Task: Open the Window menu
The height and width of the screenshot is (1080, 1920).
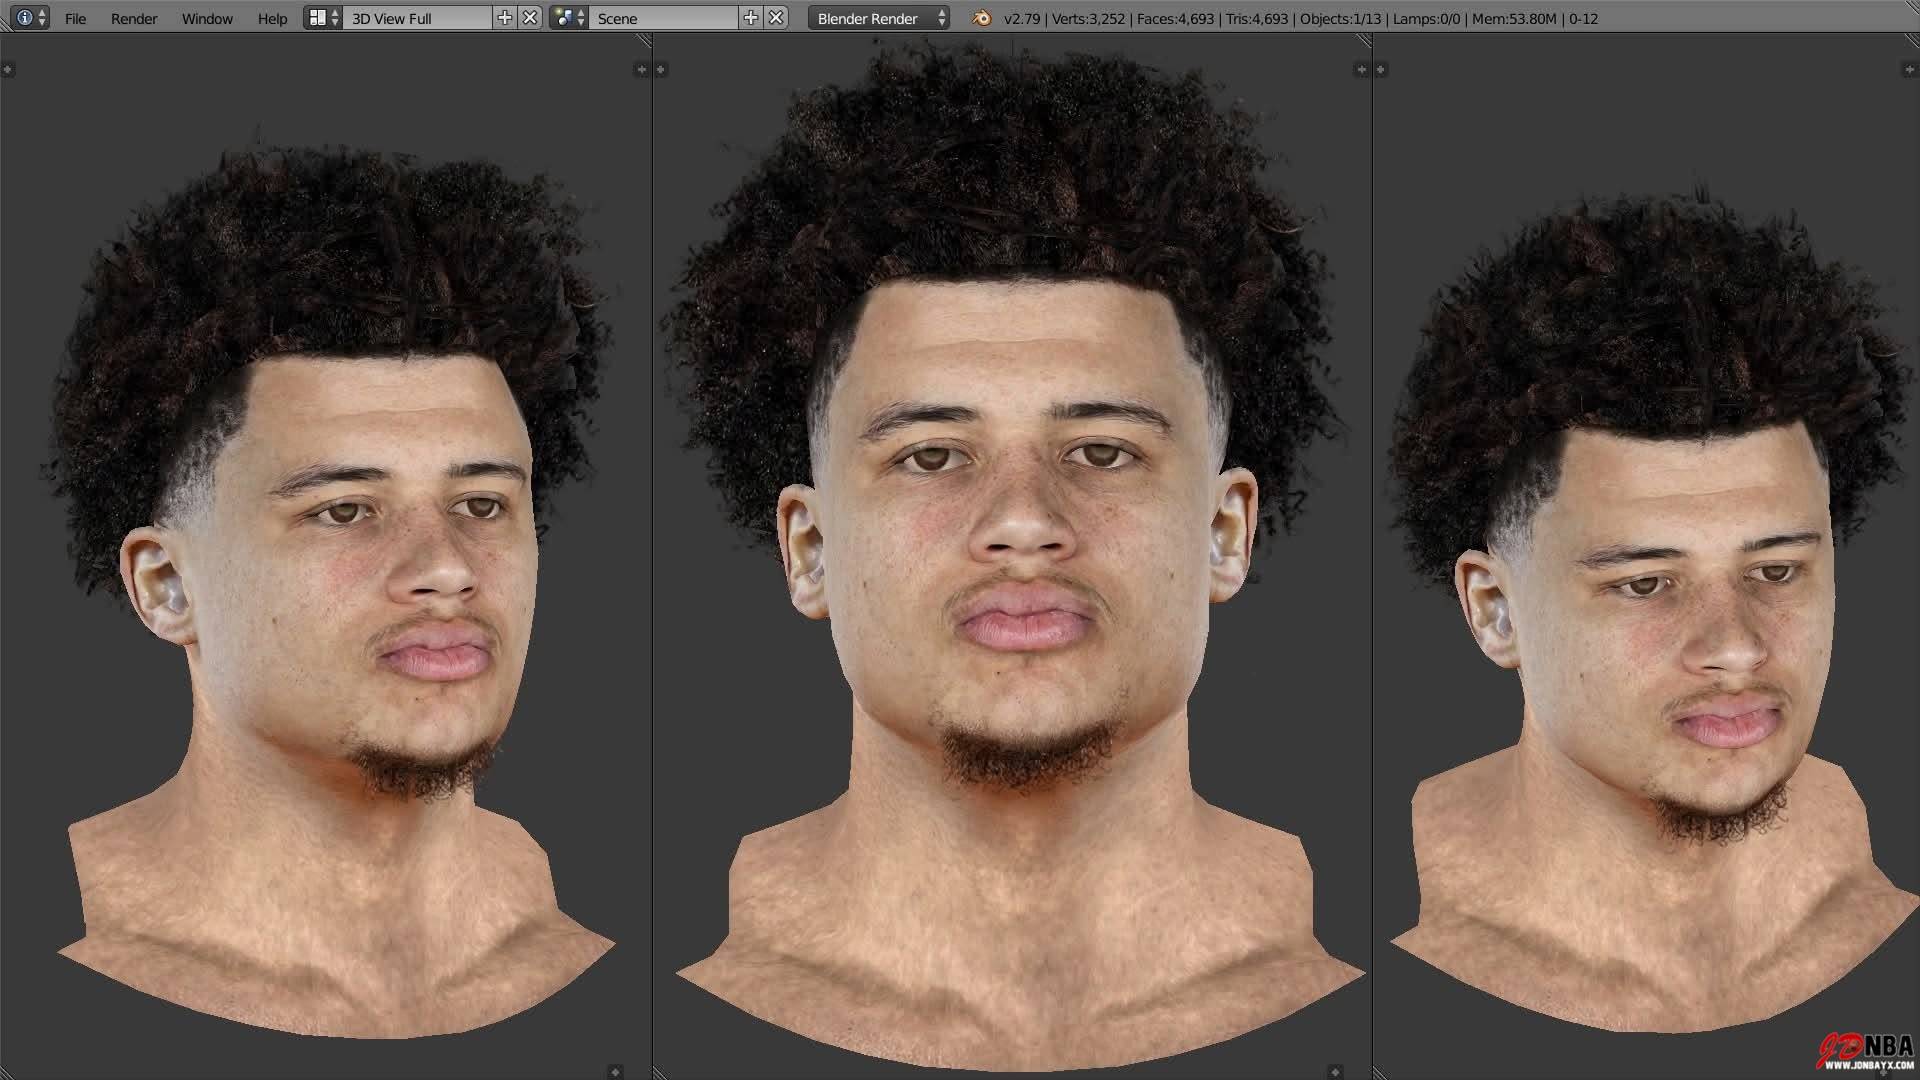Action: [207, 18]
